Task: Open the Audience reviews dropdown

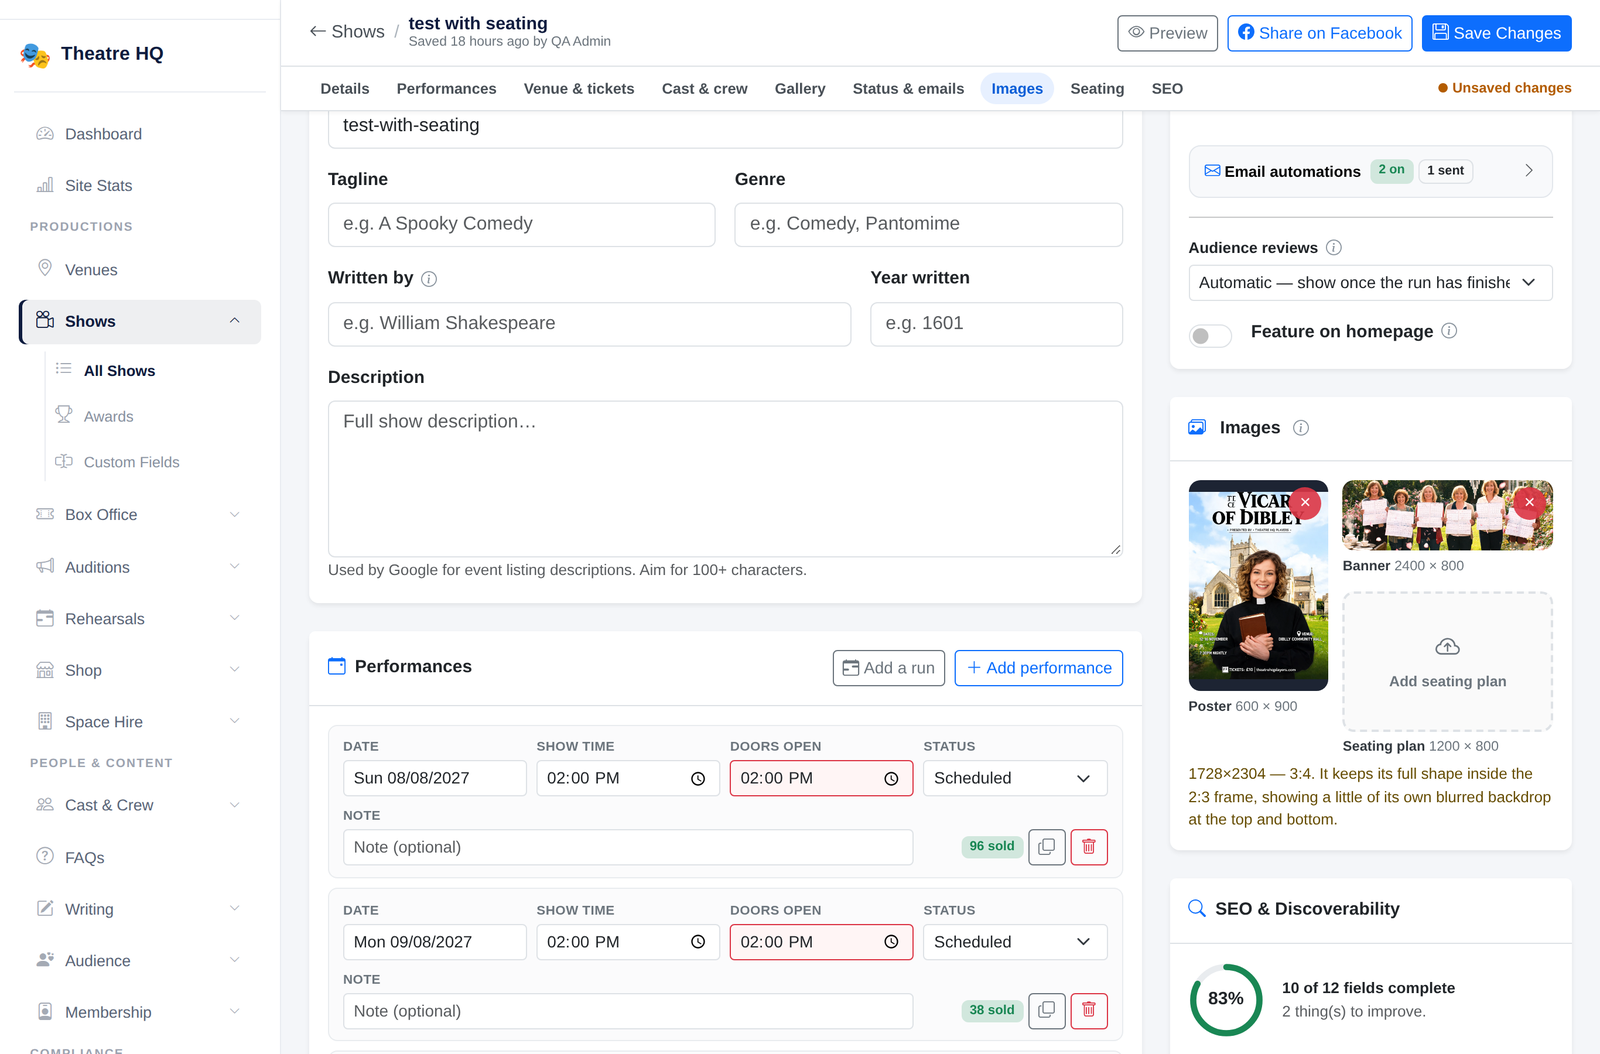Action: (1370, 283)
